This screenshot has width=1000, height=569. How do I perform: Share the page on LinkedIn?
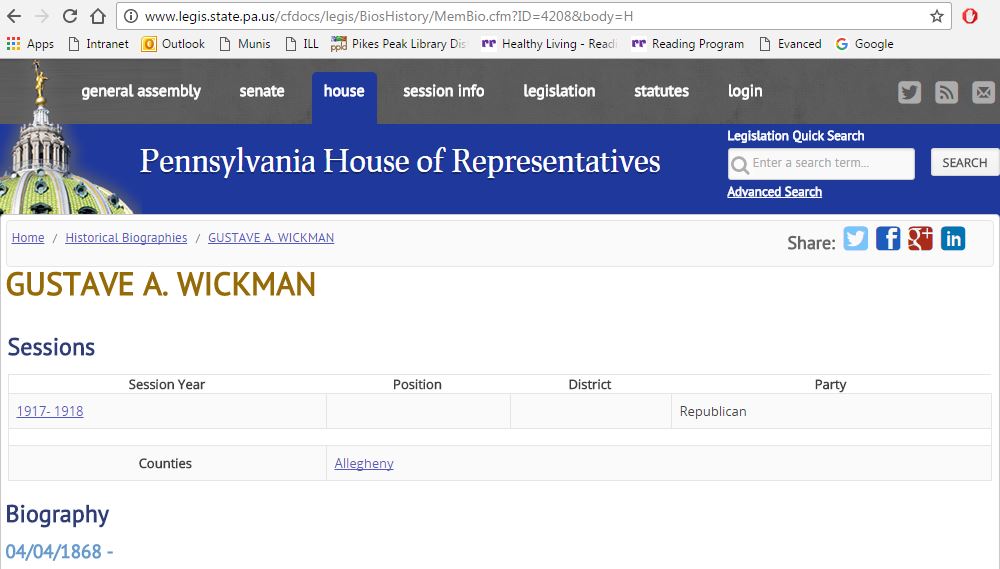953,239
